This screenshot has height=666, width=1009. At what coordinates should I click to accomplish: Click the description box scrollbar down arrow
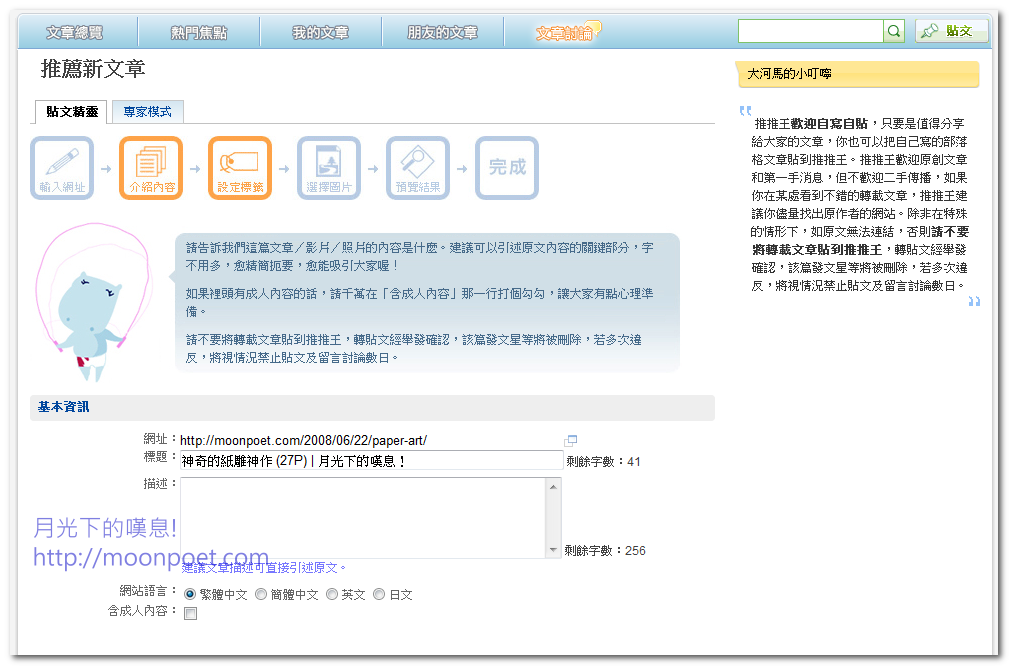554,550
